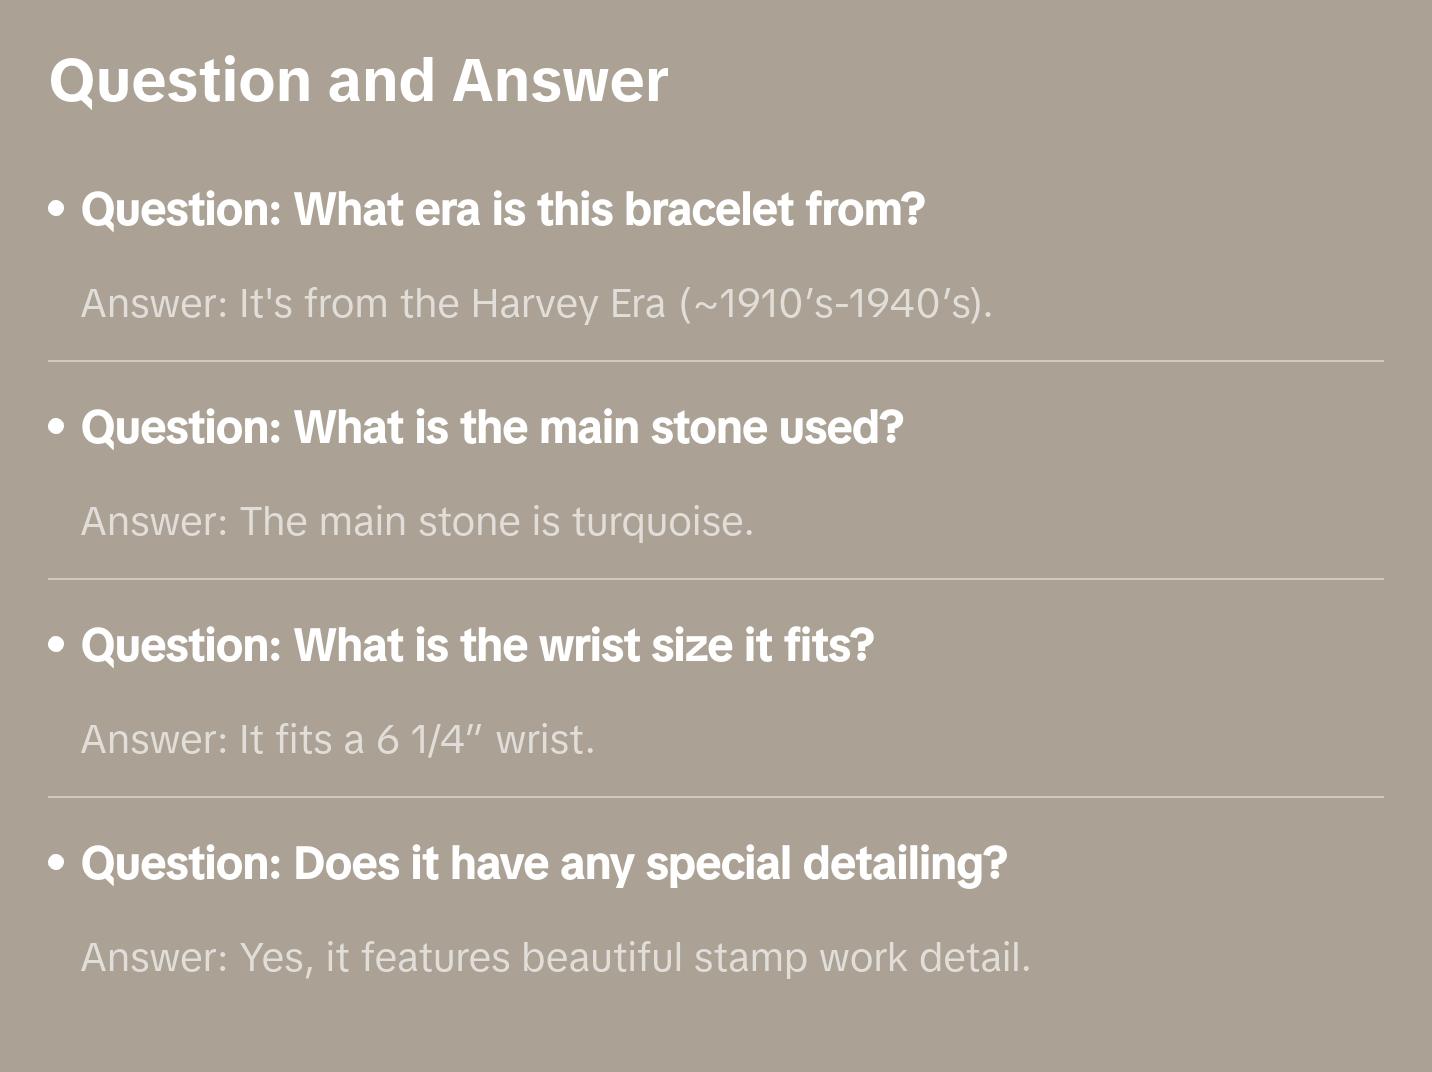Screen dimensions: 1432x1072
Task: Click the stamp work detail answer line
Action: pos(555,957)
